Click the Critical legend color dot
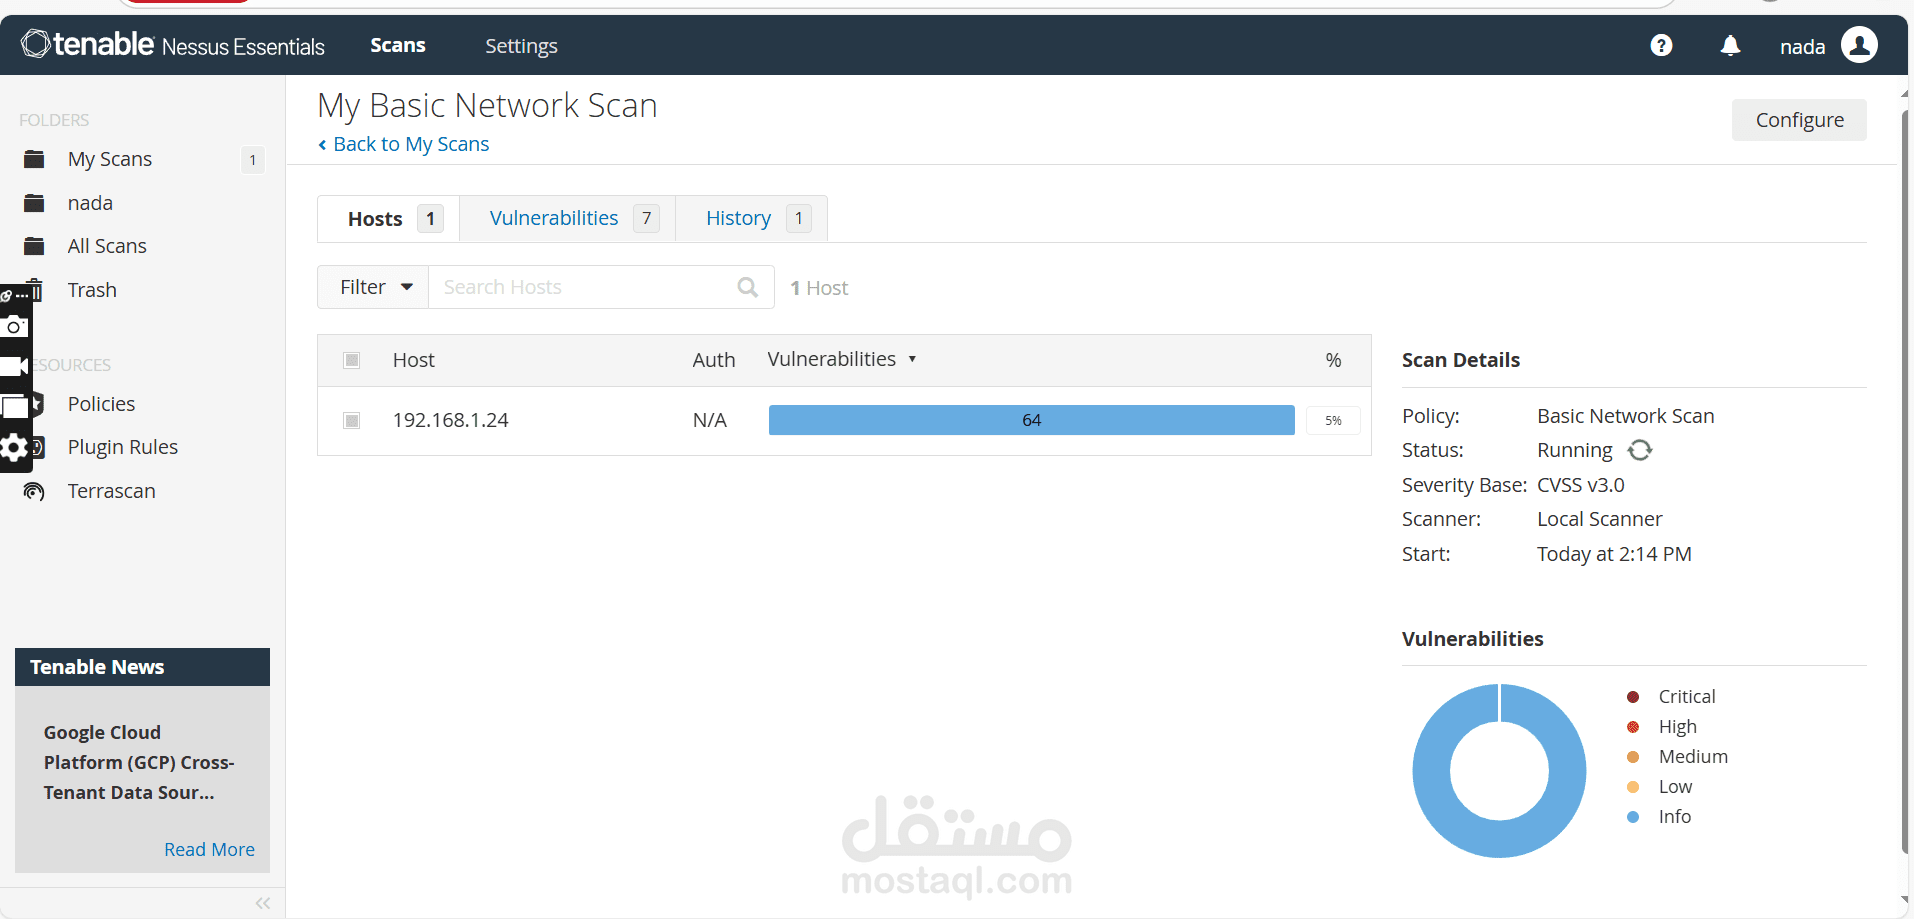The height and width of the screenshot is (919, 1914). 1633,697
